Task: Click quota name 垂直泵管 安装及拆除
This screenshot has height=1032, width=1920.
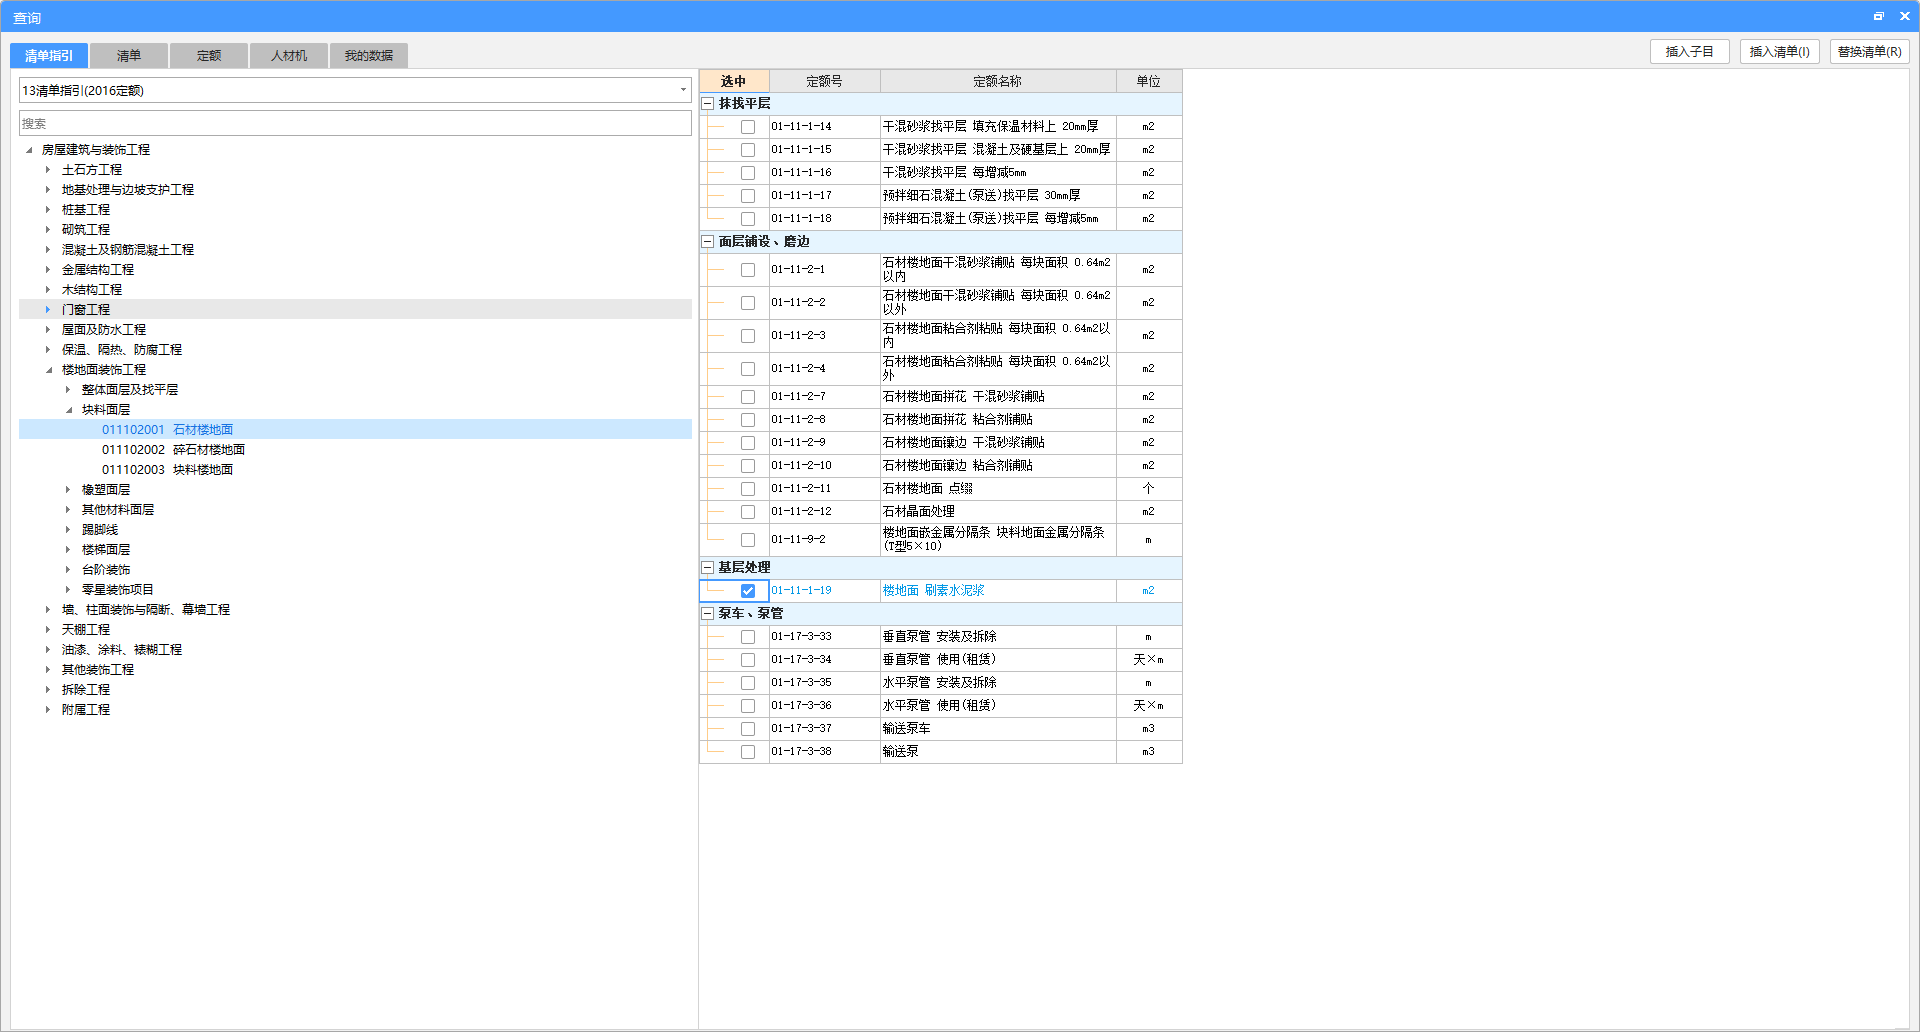Action: [x=940, y=637]
